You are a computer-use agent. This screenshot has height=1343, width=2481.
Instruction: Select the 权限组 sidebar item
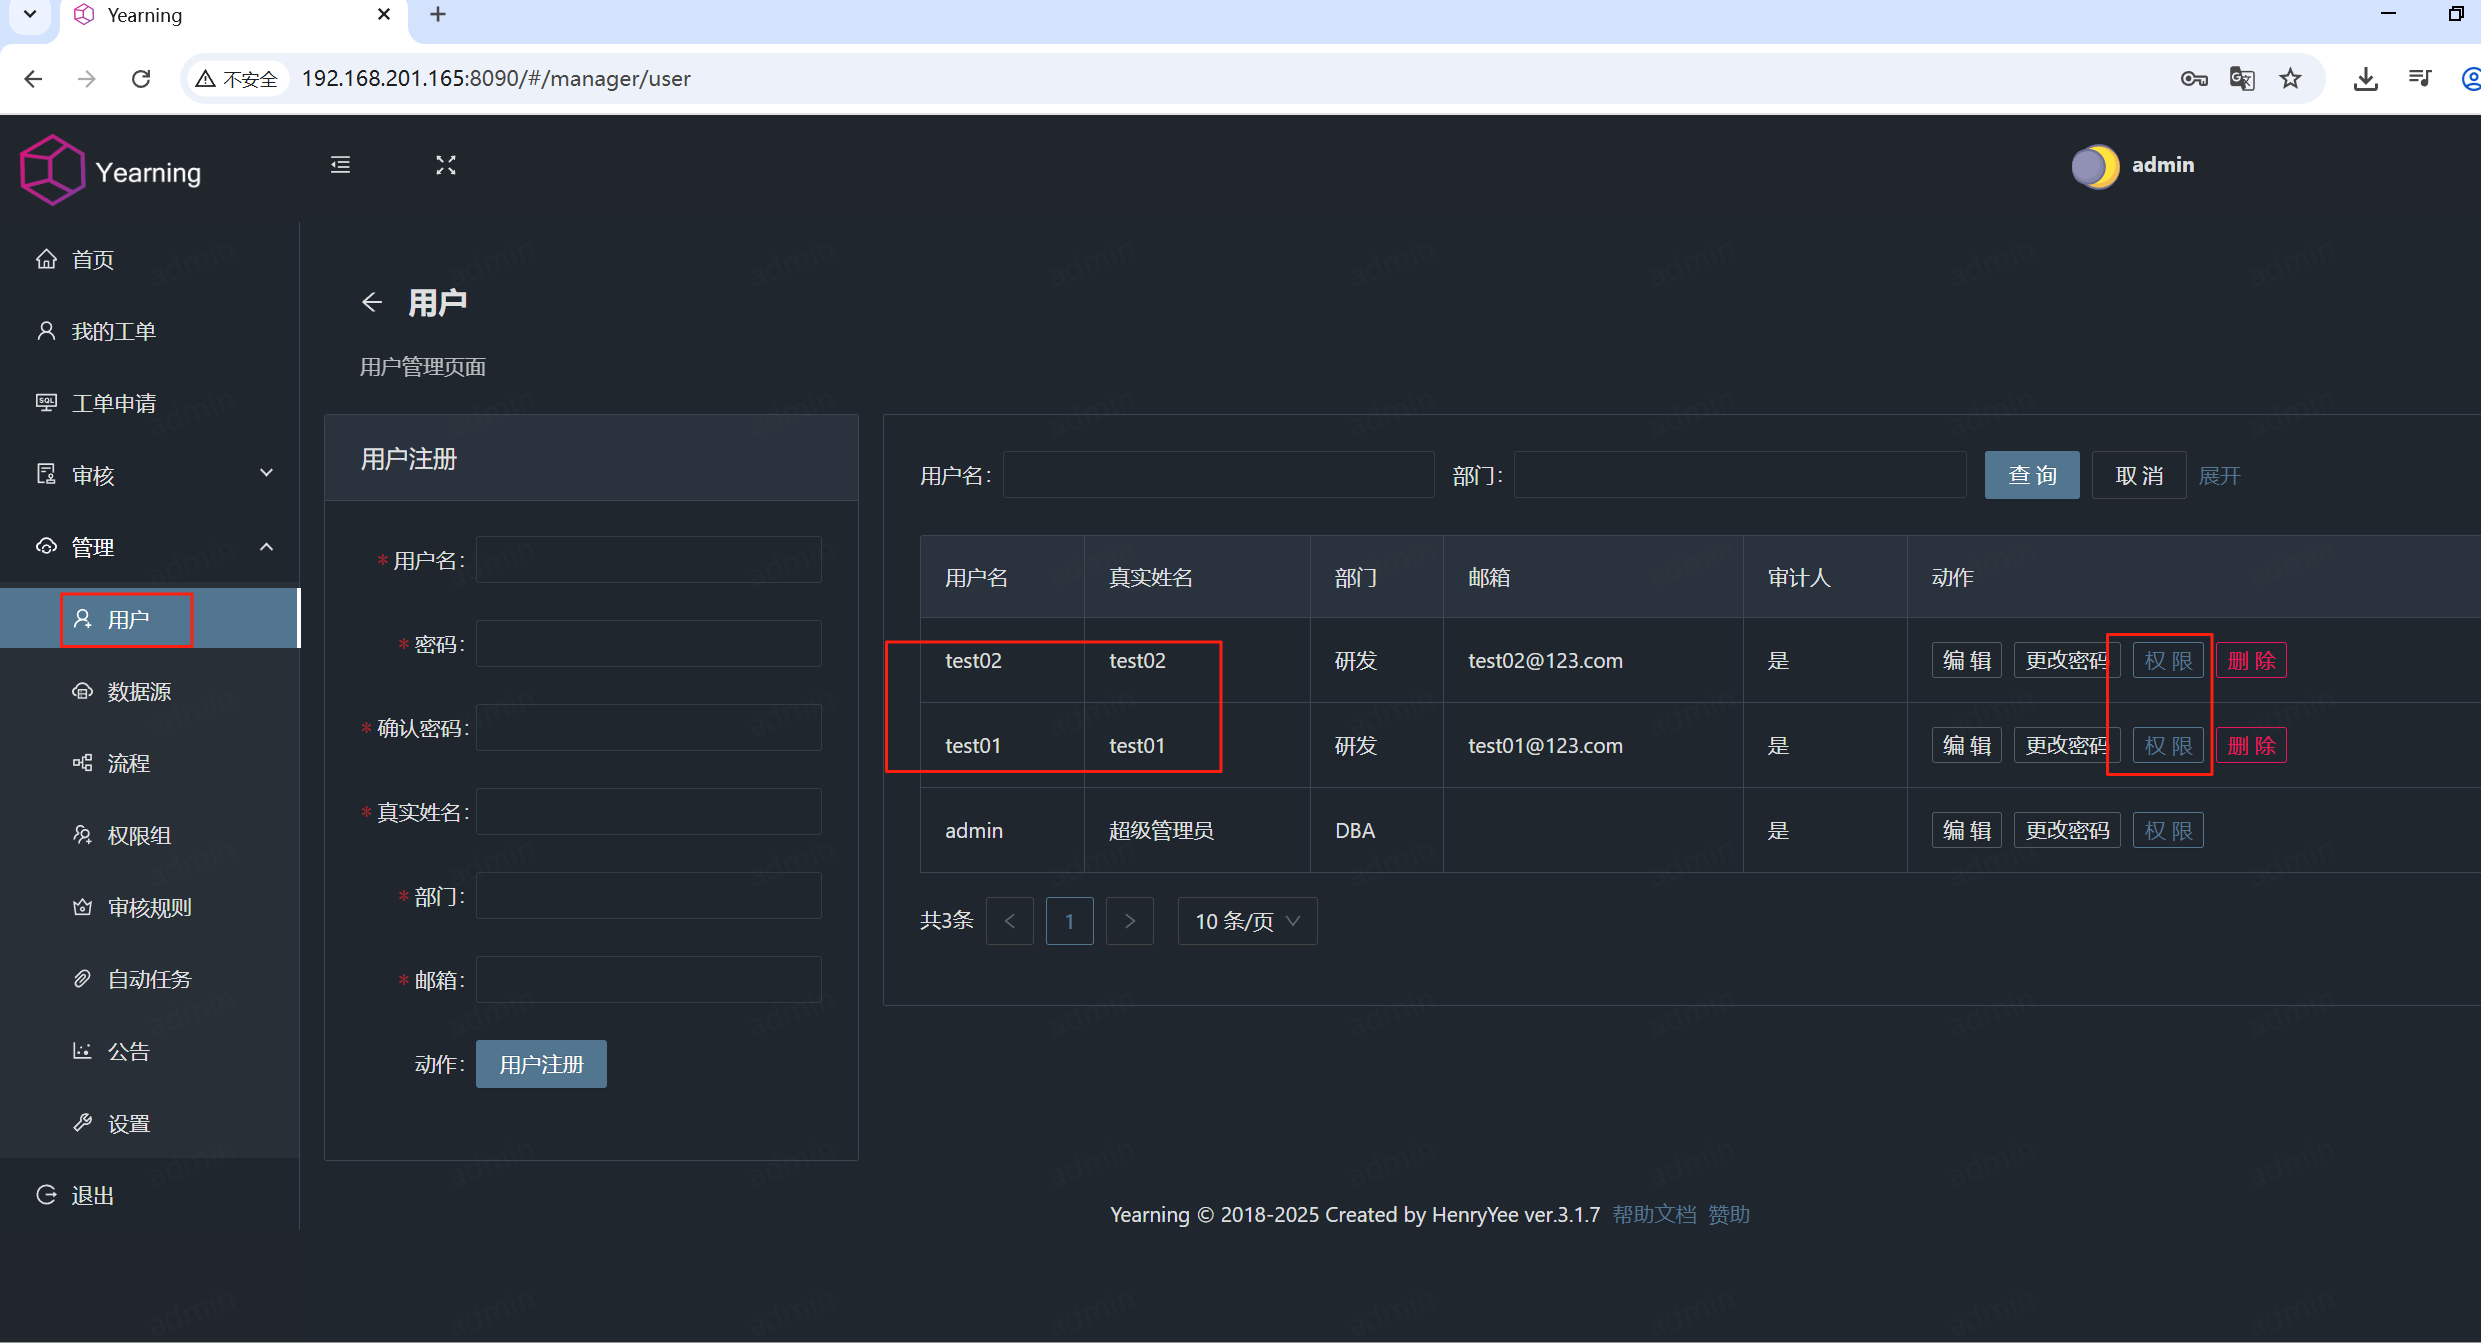click(x=139, y=835)
